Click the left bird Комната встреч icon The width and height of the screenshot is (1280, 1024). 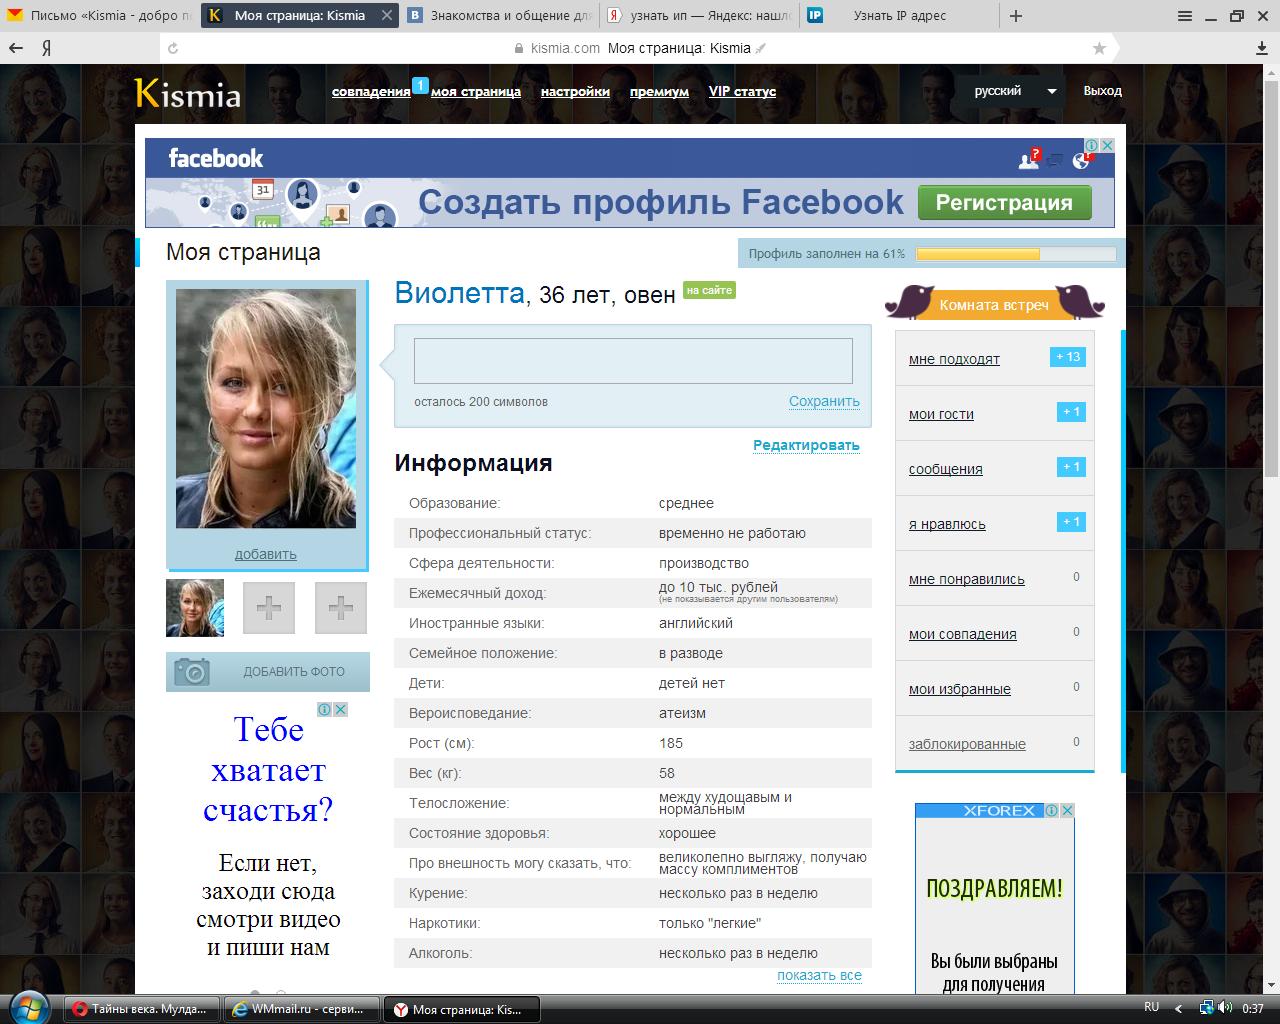pyautogui.click(x=909, y=301)
